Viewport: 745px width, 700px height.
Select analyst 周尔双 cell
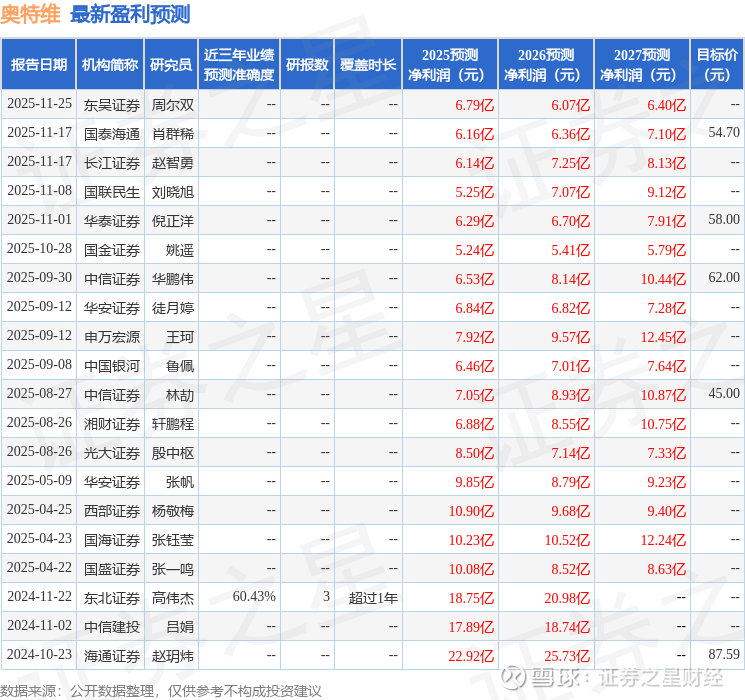172,105
